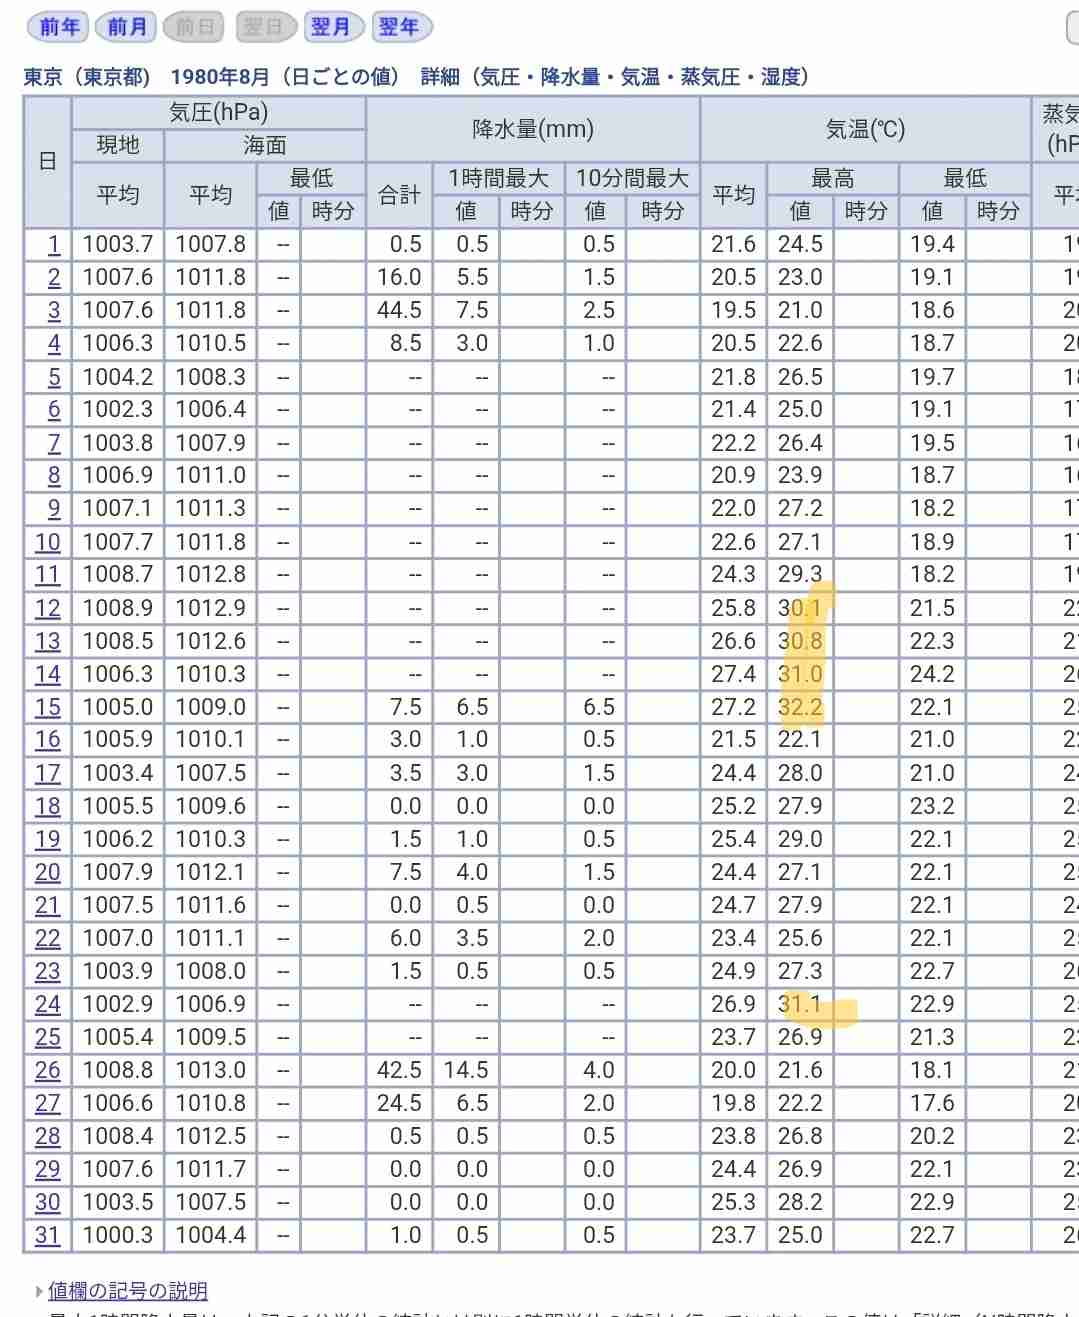Open day 29 link in the table
The width and height of the screenshot is (1079, 1317).
48,1169
